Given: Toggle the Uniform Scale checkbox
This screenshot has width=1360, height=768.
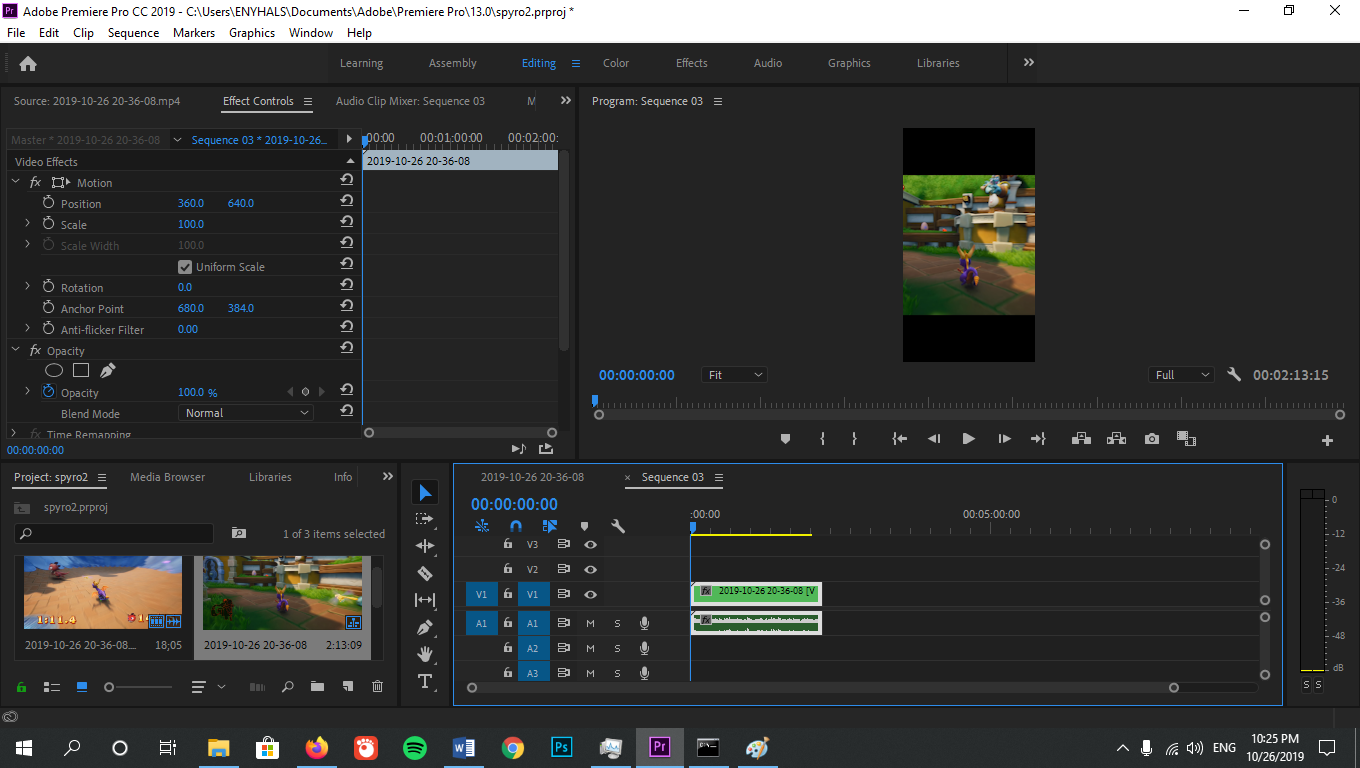Looking at the screenshot, I should pyautogui.click(x=185, y=267).
